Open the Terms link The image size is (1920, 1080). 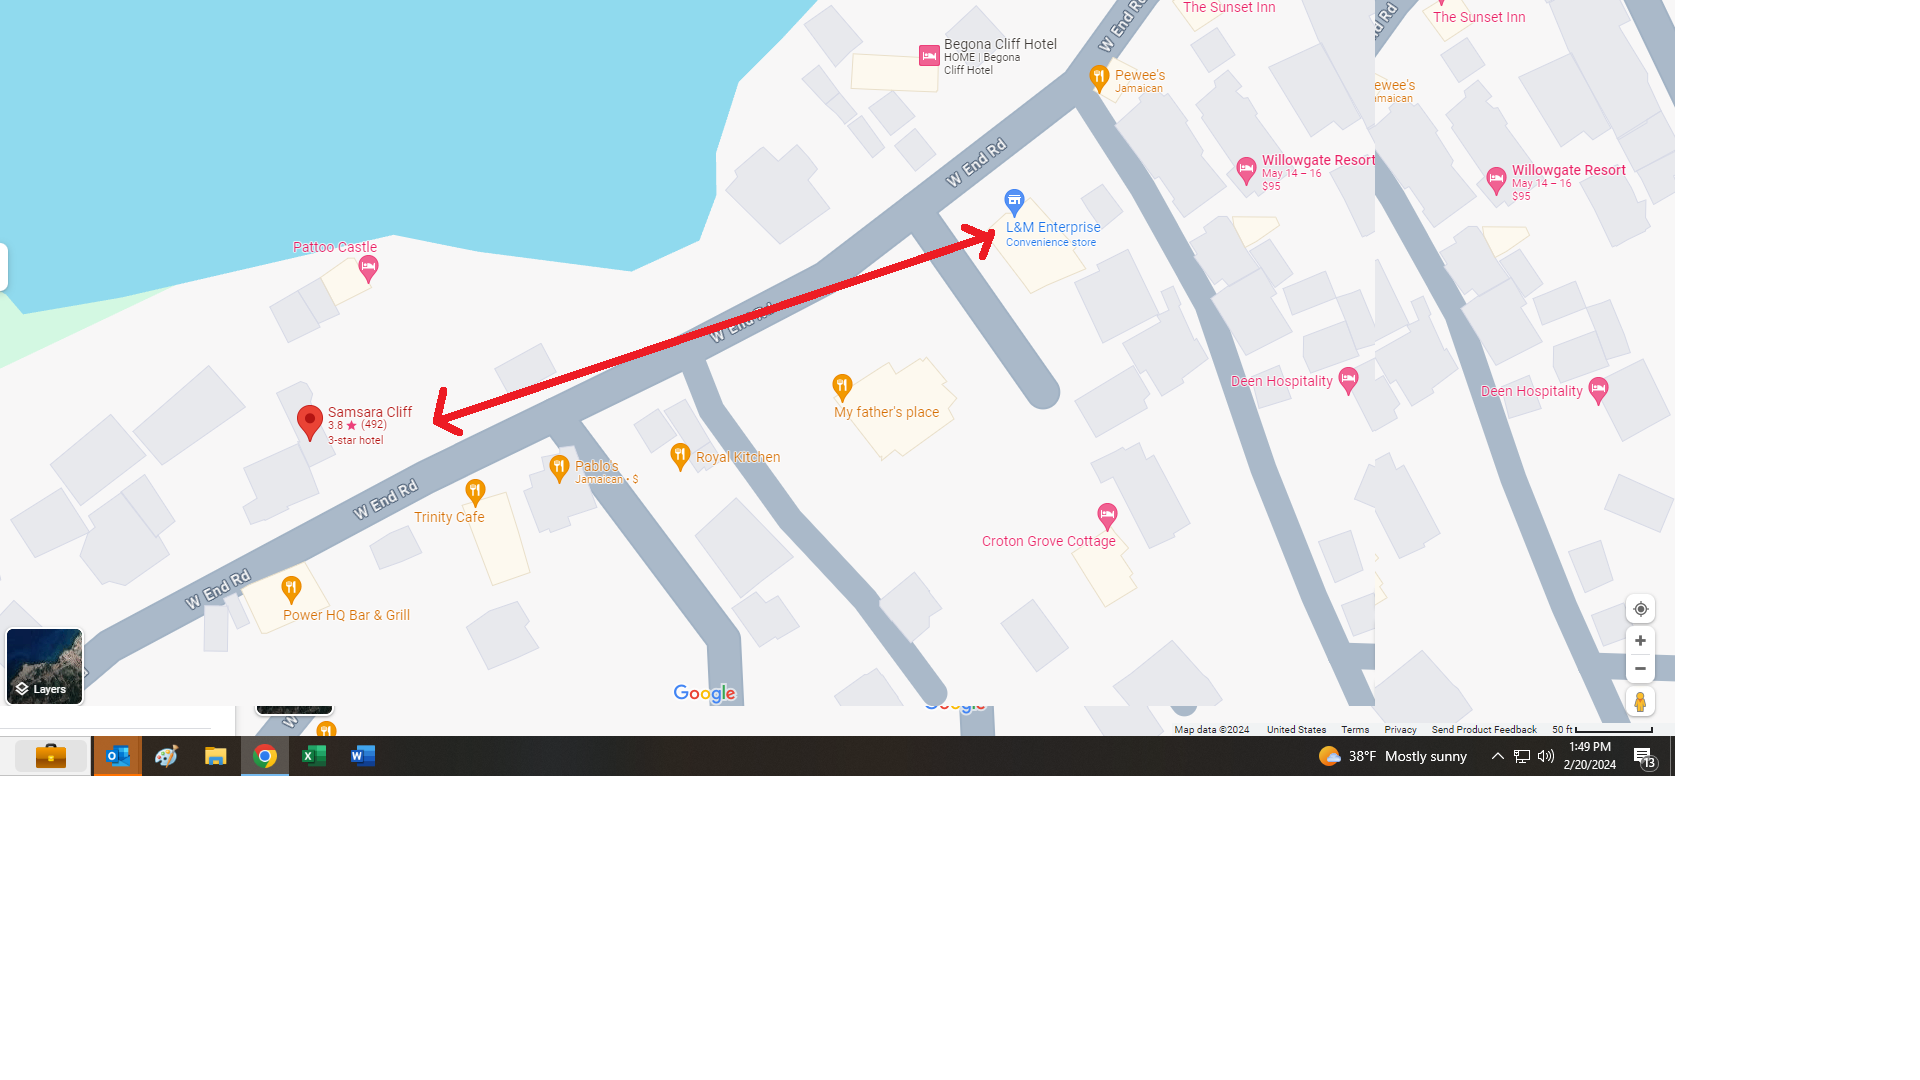[x=1355, y=730]
